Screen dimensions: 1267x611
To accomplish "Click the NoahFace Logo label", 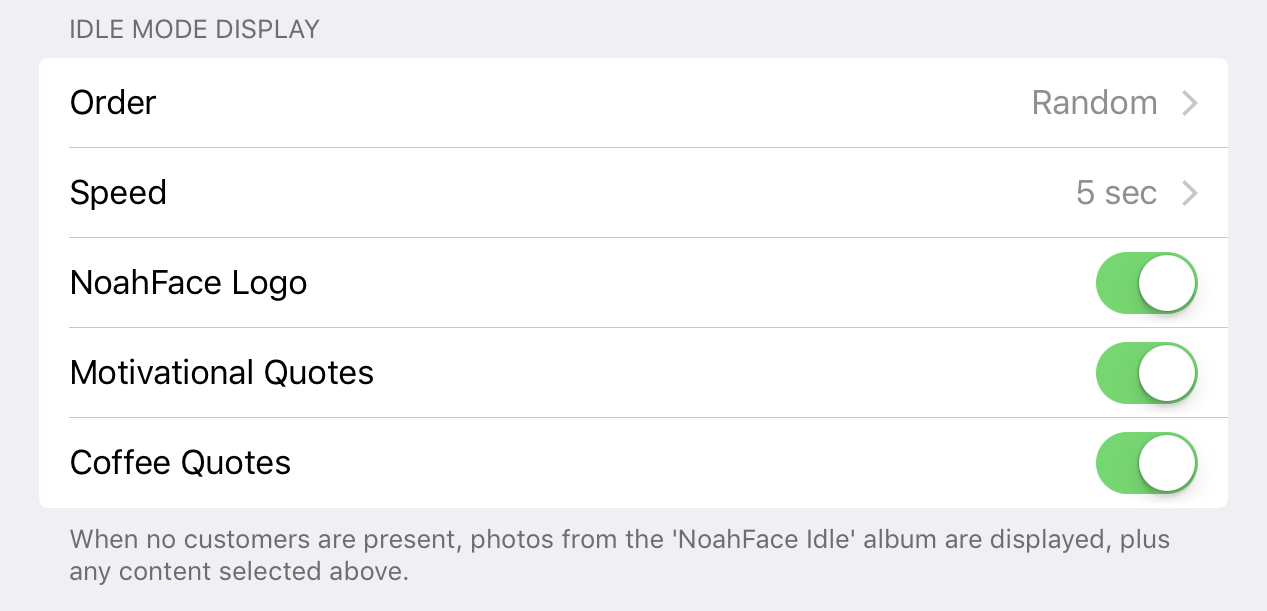I will (188, 284).
